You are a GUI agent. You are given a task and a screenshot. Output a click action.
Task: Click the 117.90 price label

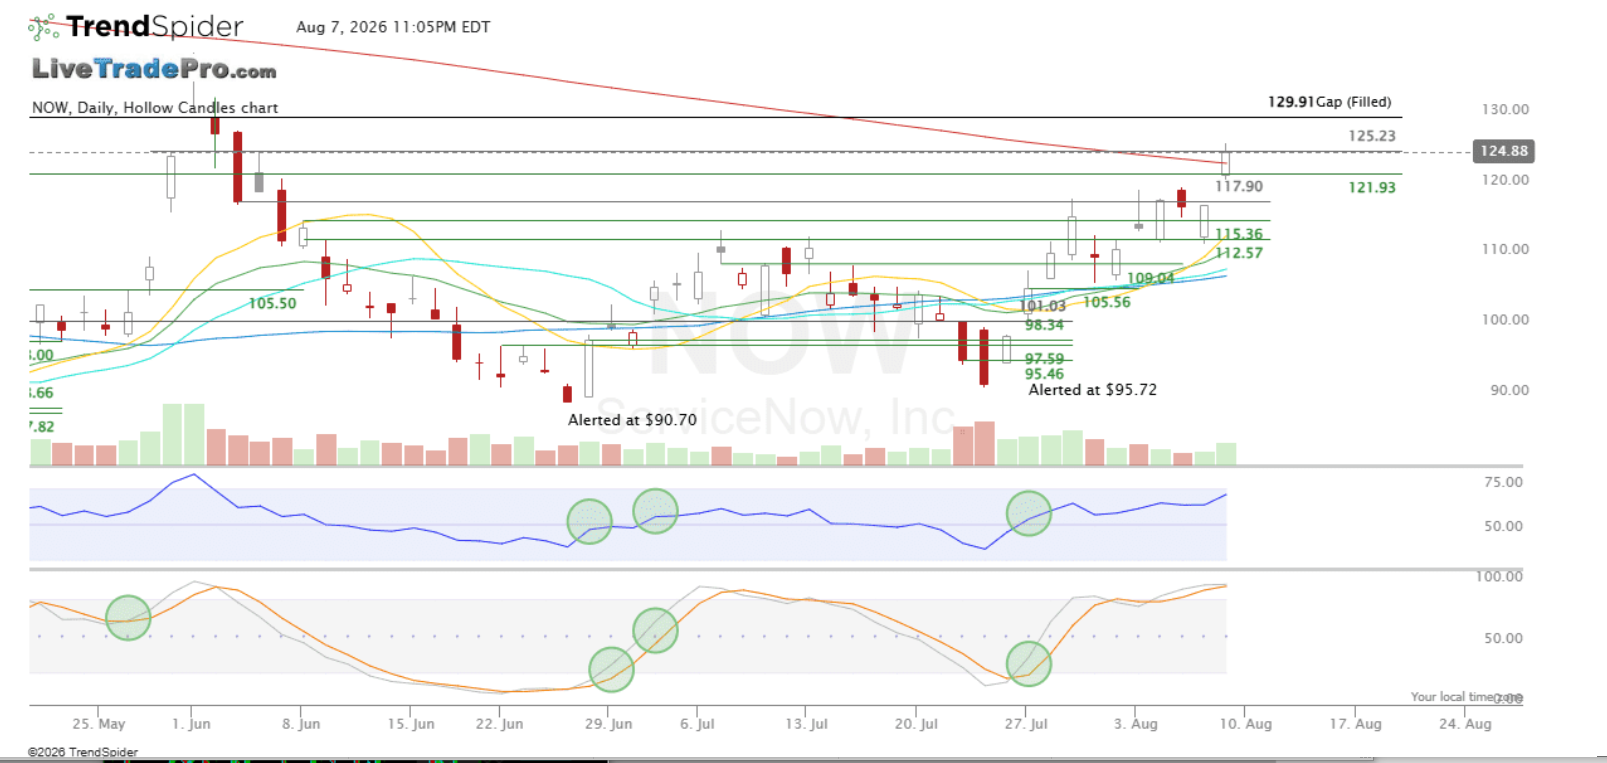[x=1239, y=186]
